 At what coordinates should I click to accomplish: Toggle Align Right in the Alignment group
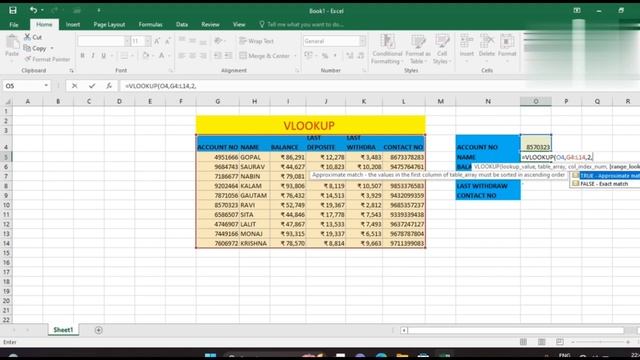tap(203, 56)
